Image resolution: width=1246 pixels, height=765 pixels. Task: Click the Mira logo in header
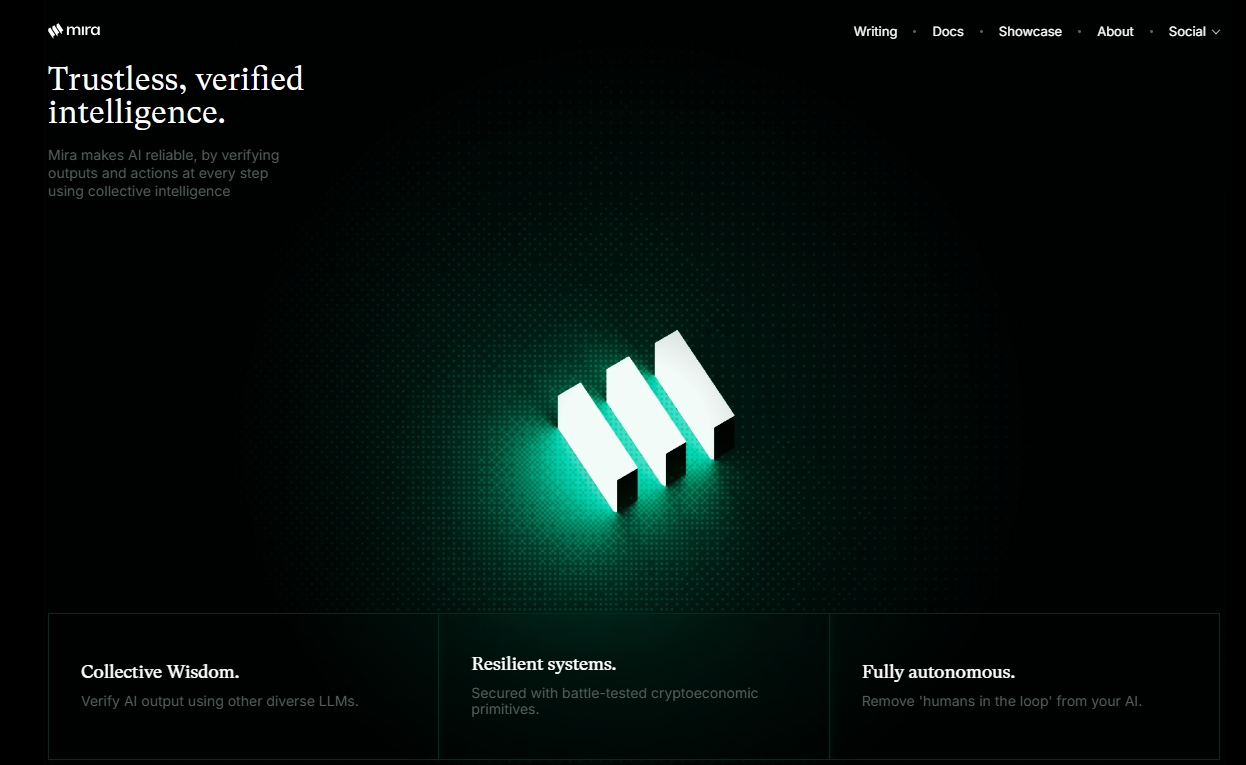pos(74,31)
